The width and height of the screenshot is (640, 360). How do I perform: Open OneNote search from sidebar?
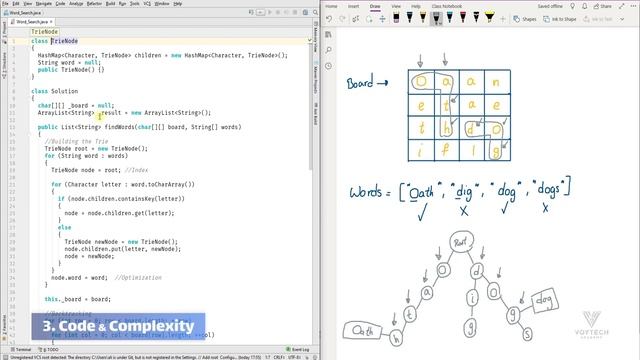[328, 50]
